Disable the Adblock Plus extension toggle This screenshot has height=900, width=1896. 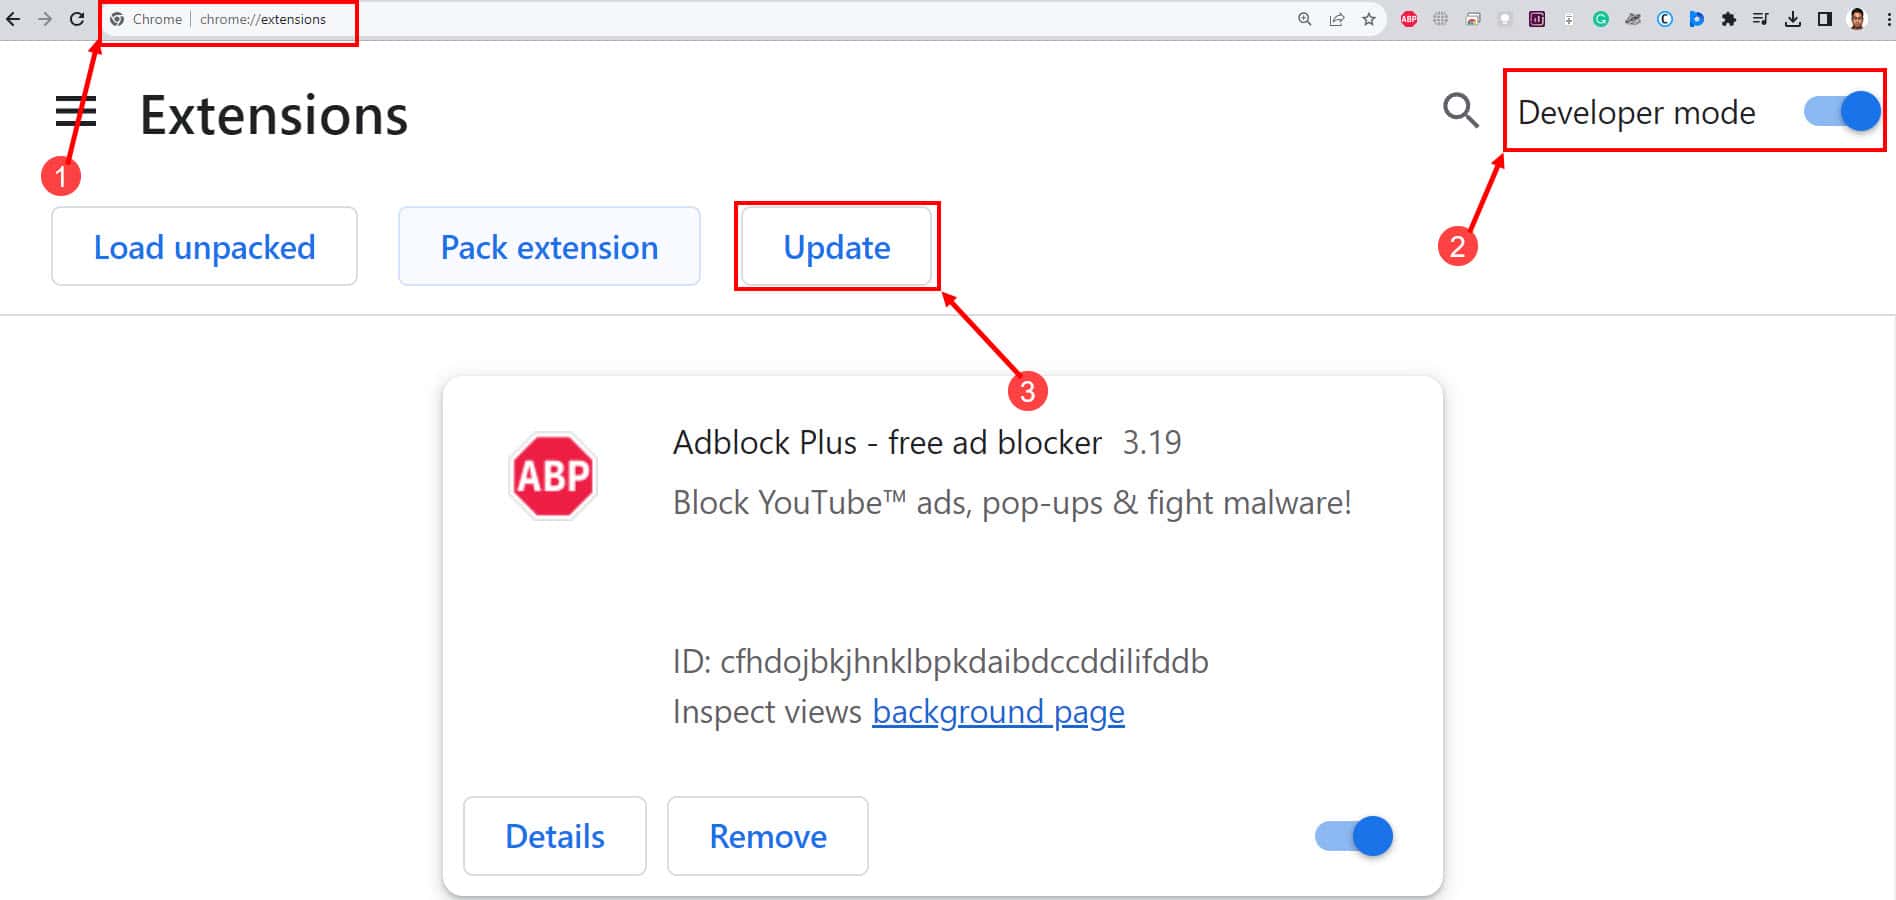coord(1354,836)
